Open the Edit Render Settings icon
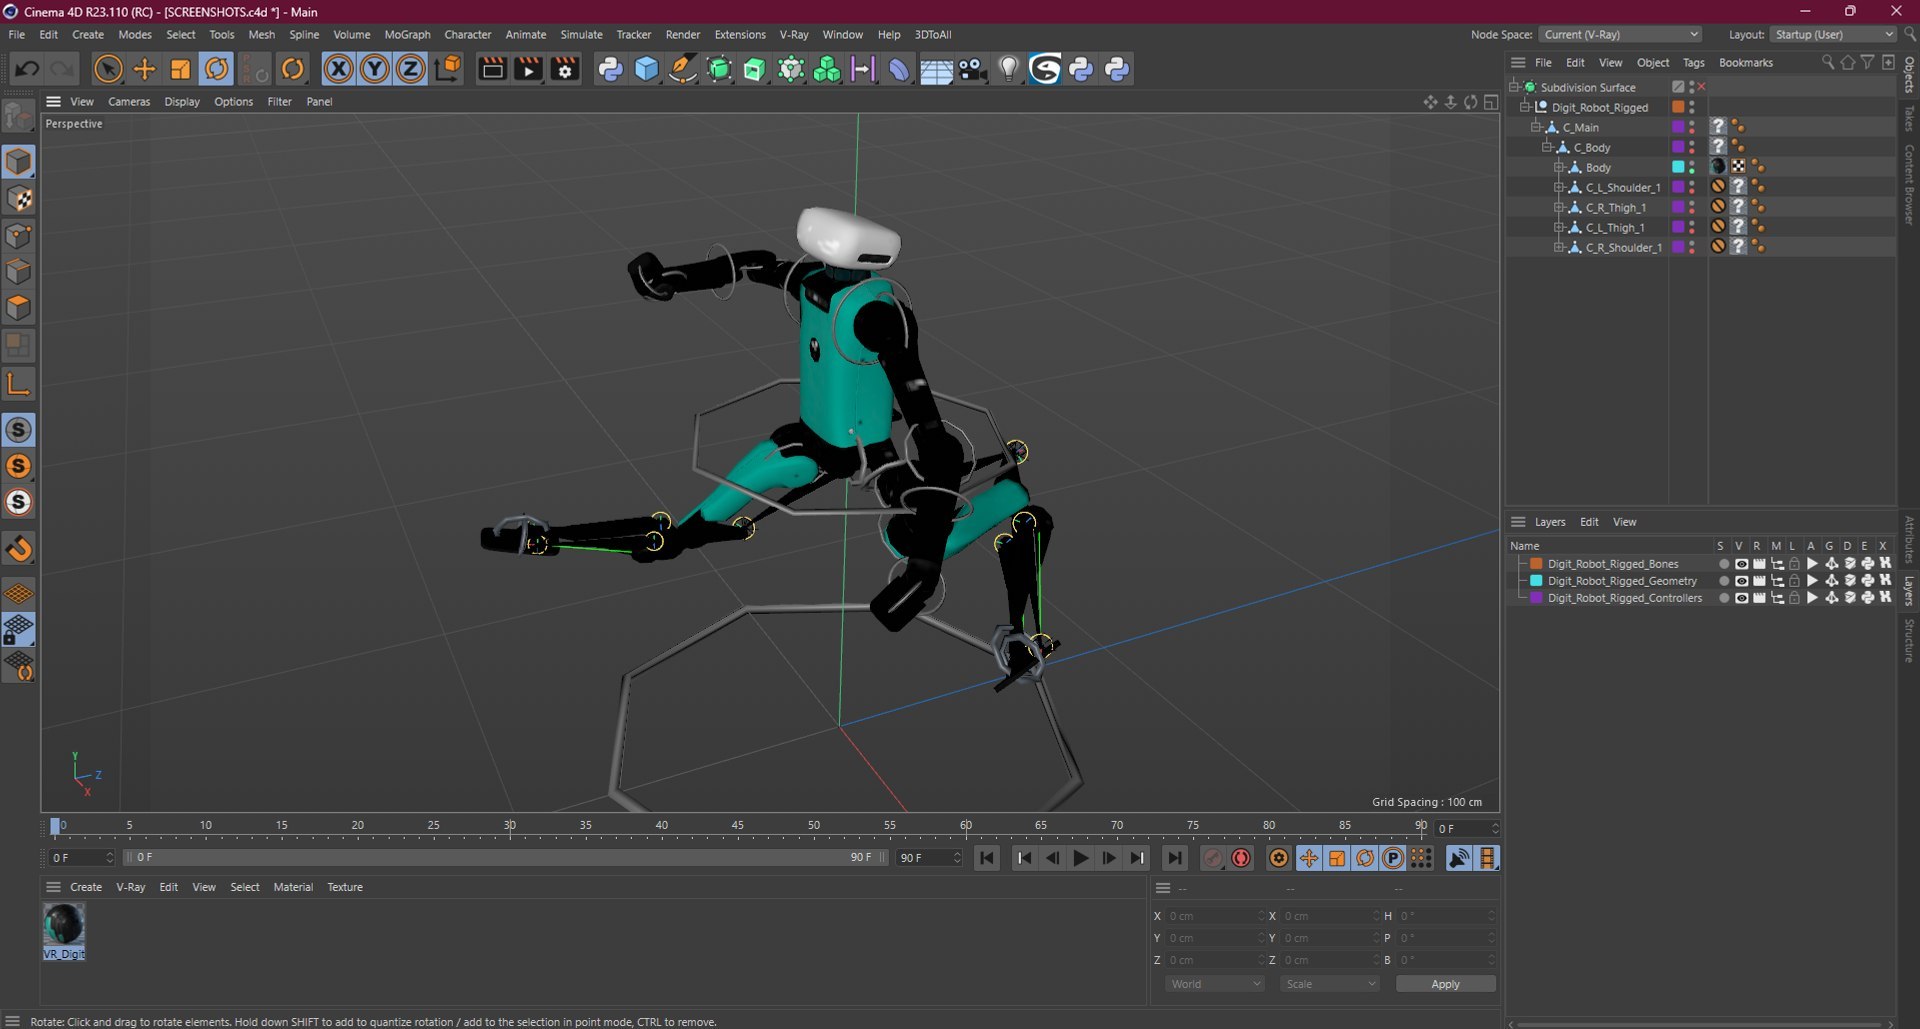Screen dimensions: 1920x1029 click(x=565, y=69)
